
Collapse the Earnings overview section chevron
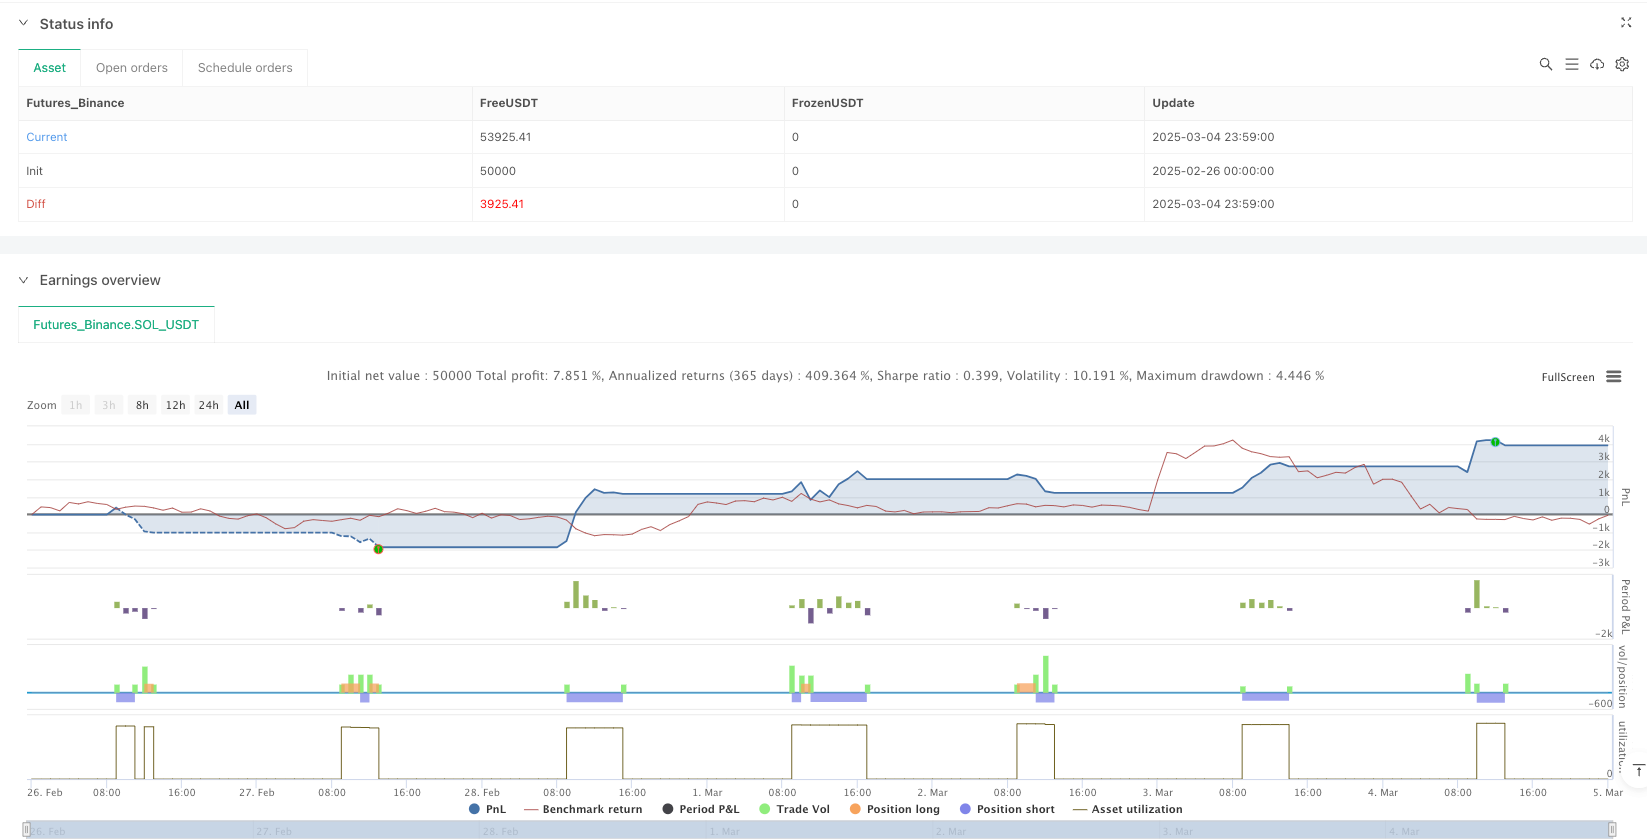click(x=23, y=280)
